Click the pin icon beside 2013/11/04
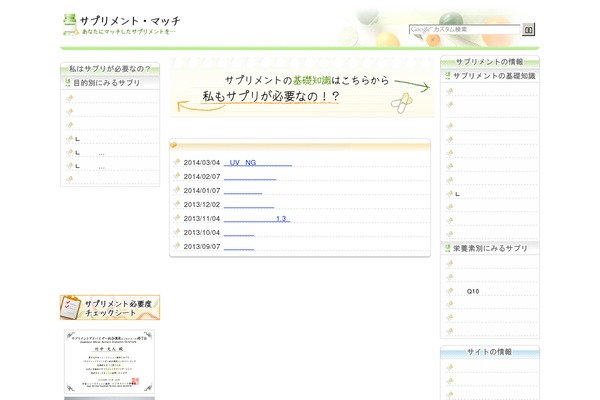The image size is (600, 400). (176, 218)
